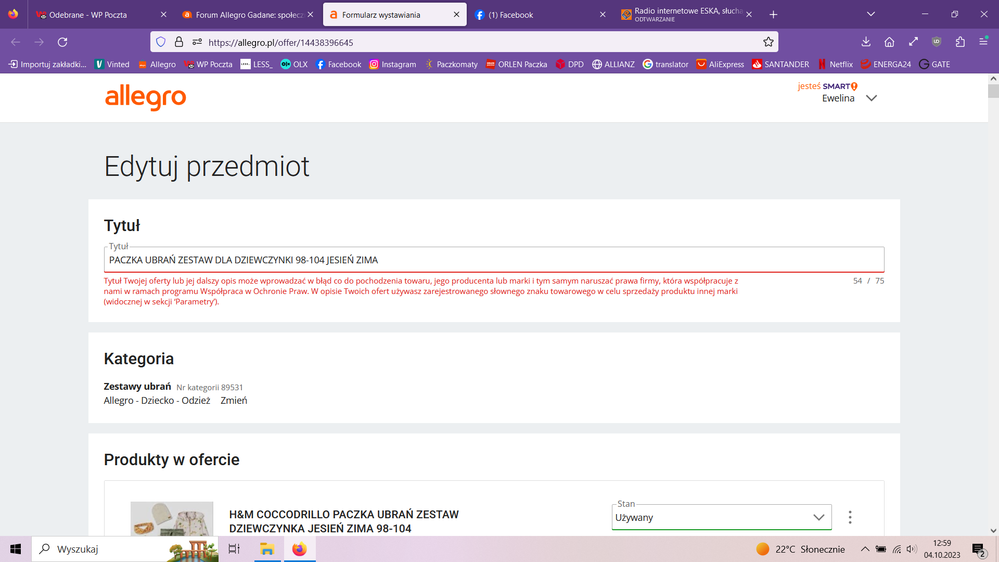The height and width of the screenshot is (562, 999).
Task: Open the ALLIANZ bookmark
Action: tap(613, 64)
